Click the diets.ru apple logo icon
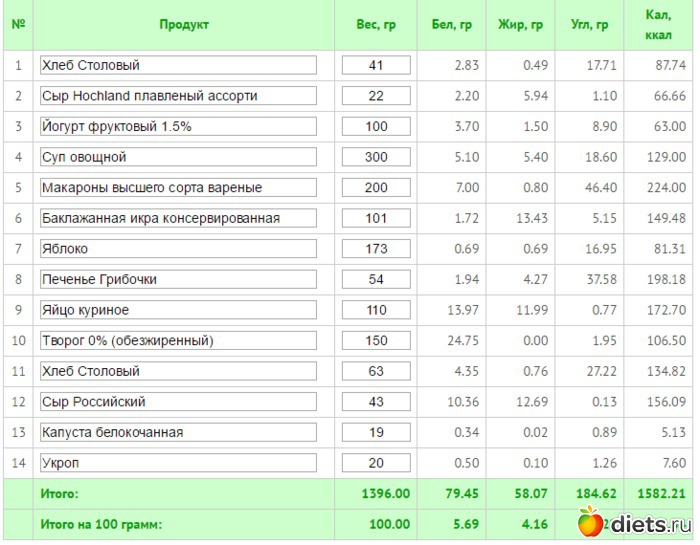Screen dimensions: 700x545 pos(591,521)
